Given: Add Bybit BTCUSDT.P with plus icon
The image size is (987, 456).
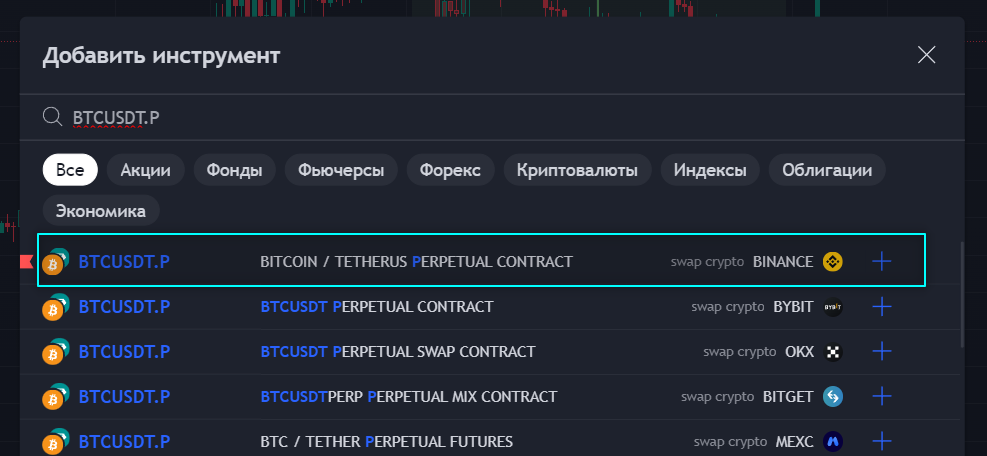Looking at the screenshot, I should 881,307.
